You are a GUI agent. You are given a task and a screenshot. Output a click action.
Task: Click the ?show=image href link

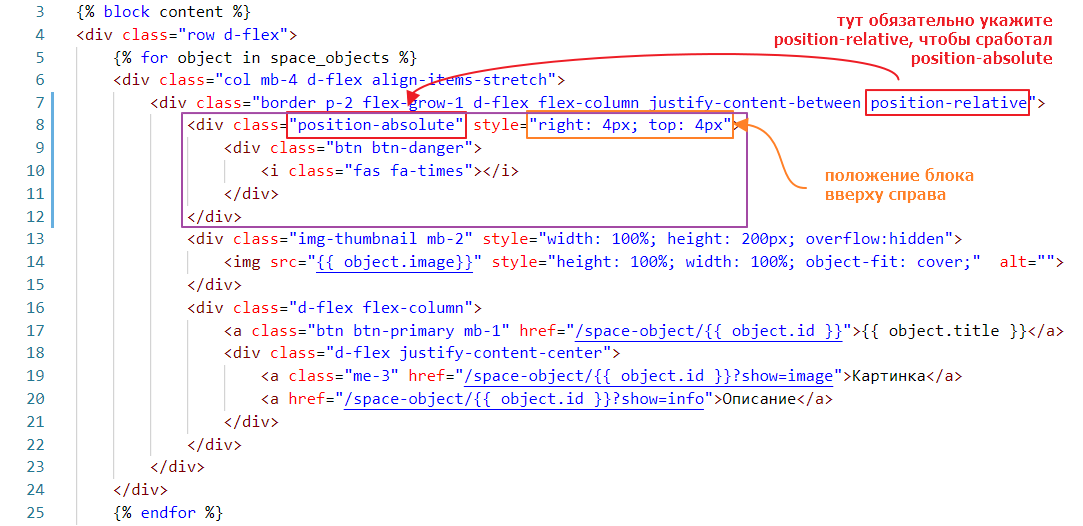point(648,376)
